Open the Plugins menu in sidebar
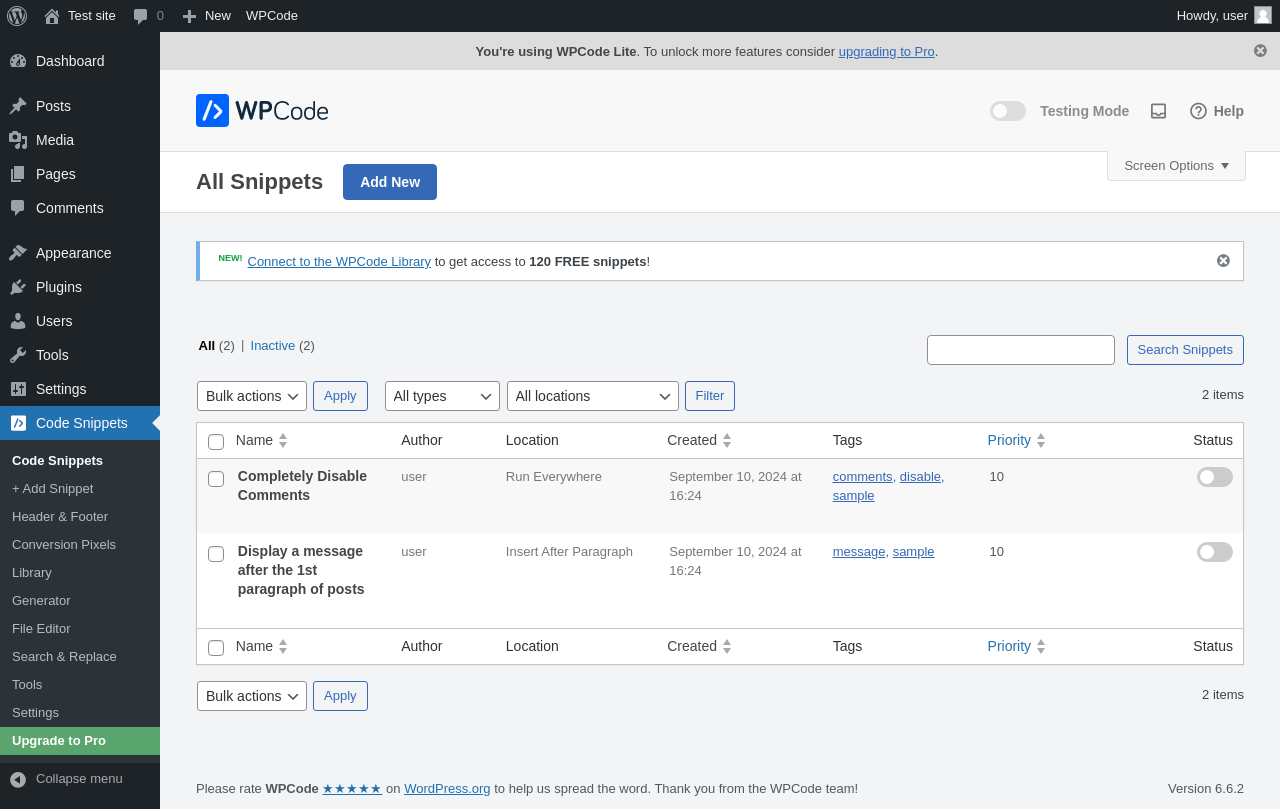This screenshot has width=1280, height=809. [x=59, y=287]
